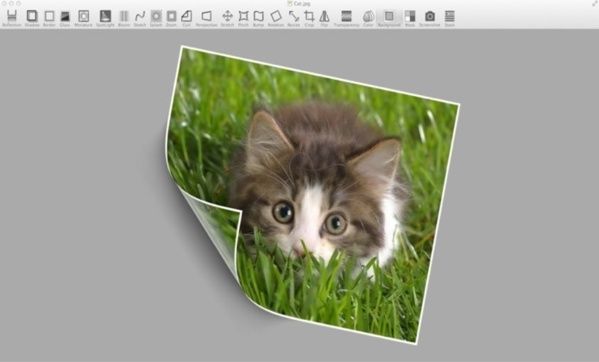Select the Bloom effect
599x362 pixels.
124,18
